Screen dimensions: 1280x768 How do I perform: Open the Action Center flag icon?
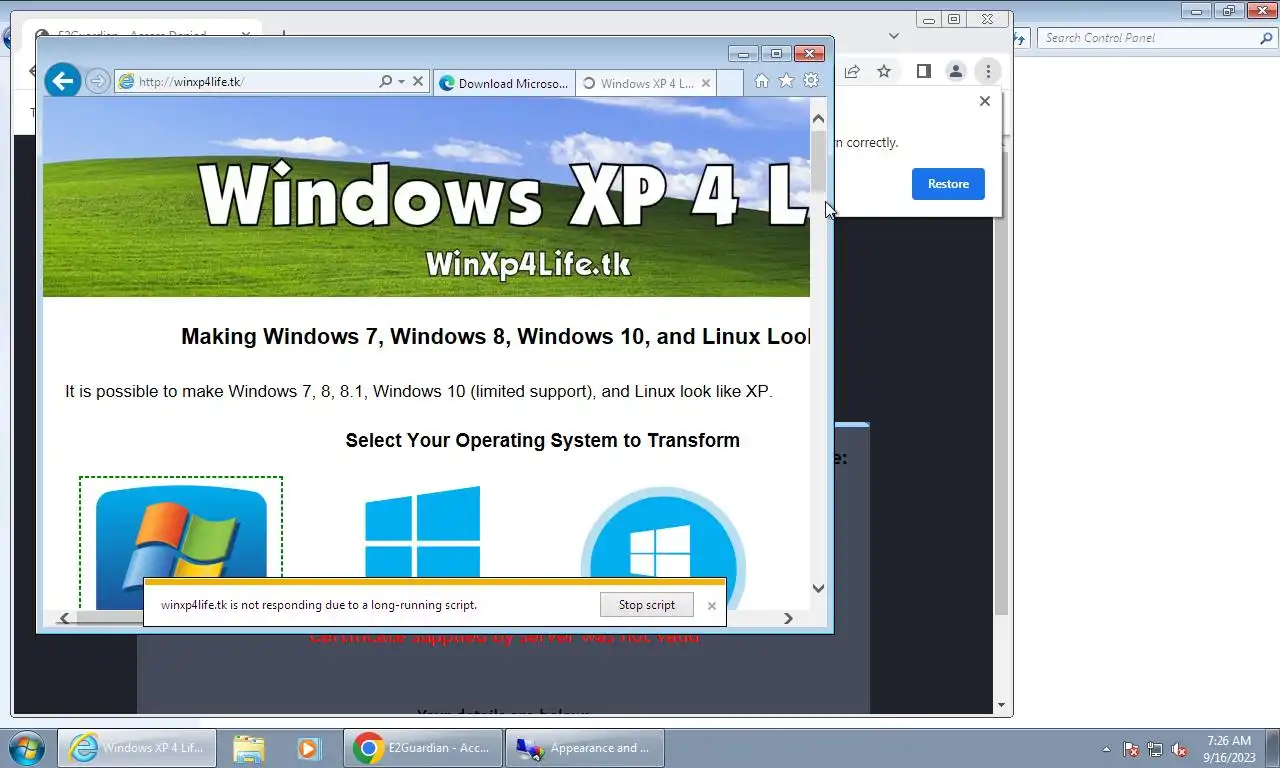coord(1131,749)
